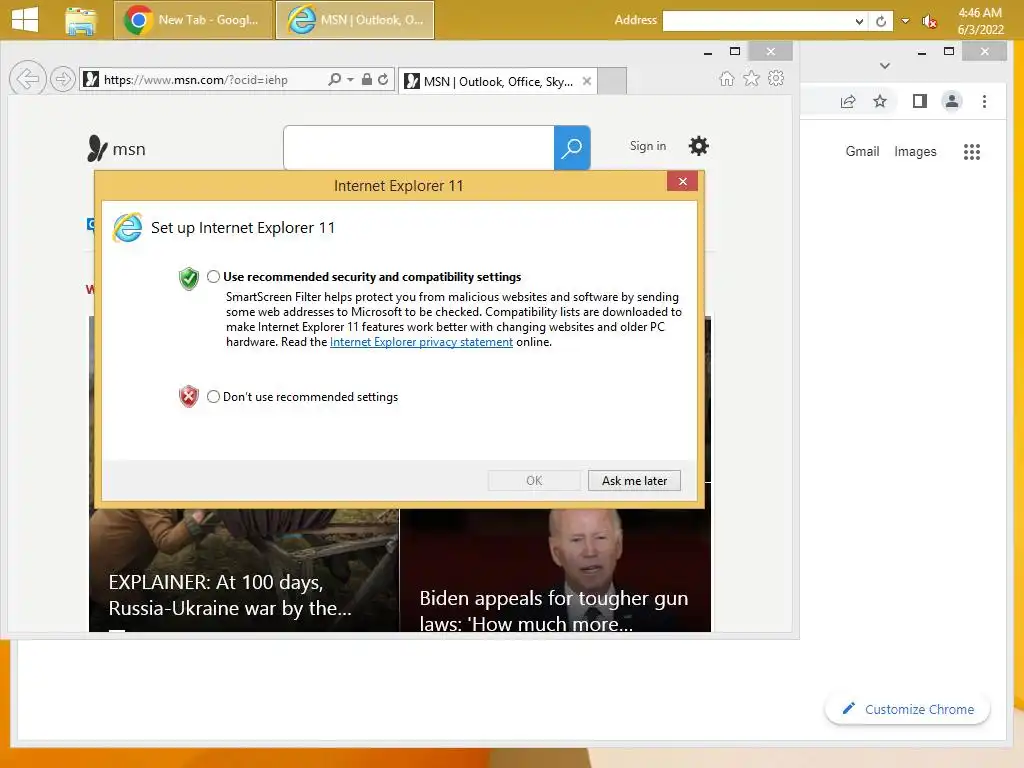Bookmark this tab with Chrome star
Viewport: 1024px width, 768px height.
coord(880,101)
